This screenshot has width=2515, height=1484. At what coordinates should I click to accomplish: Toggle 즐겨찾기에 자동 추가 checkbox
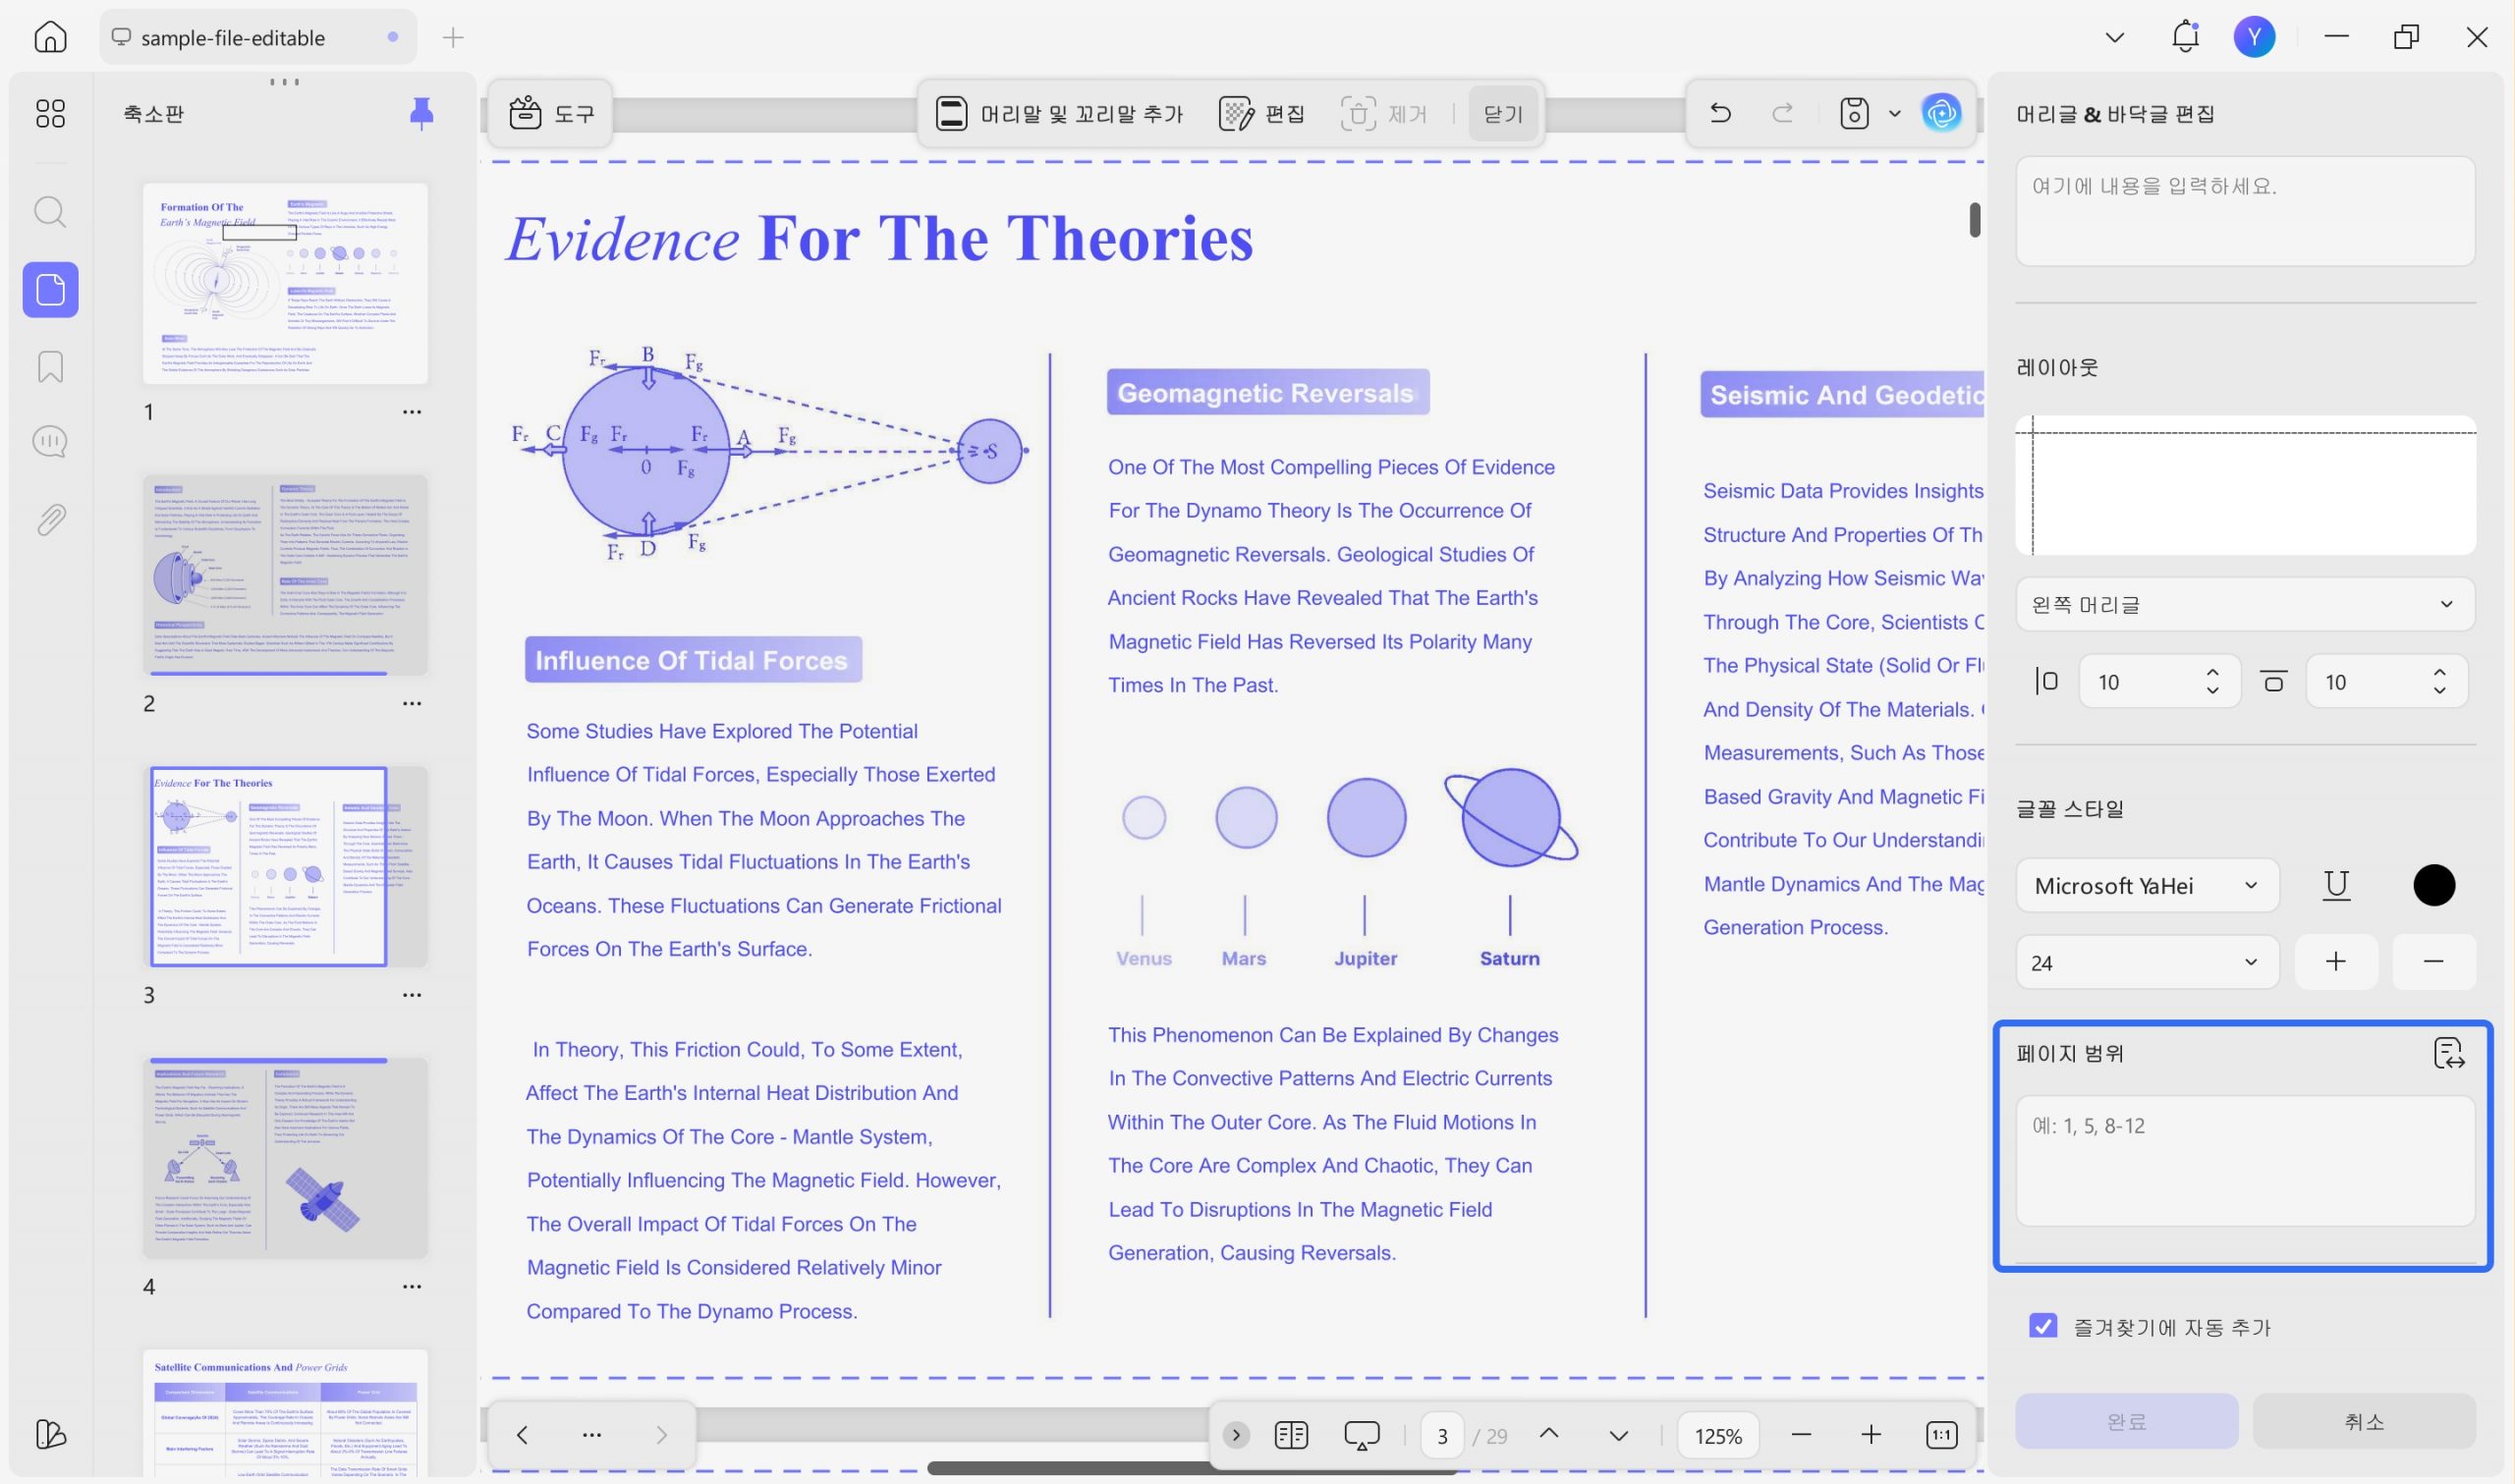click(x=2043, y=1326)
